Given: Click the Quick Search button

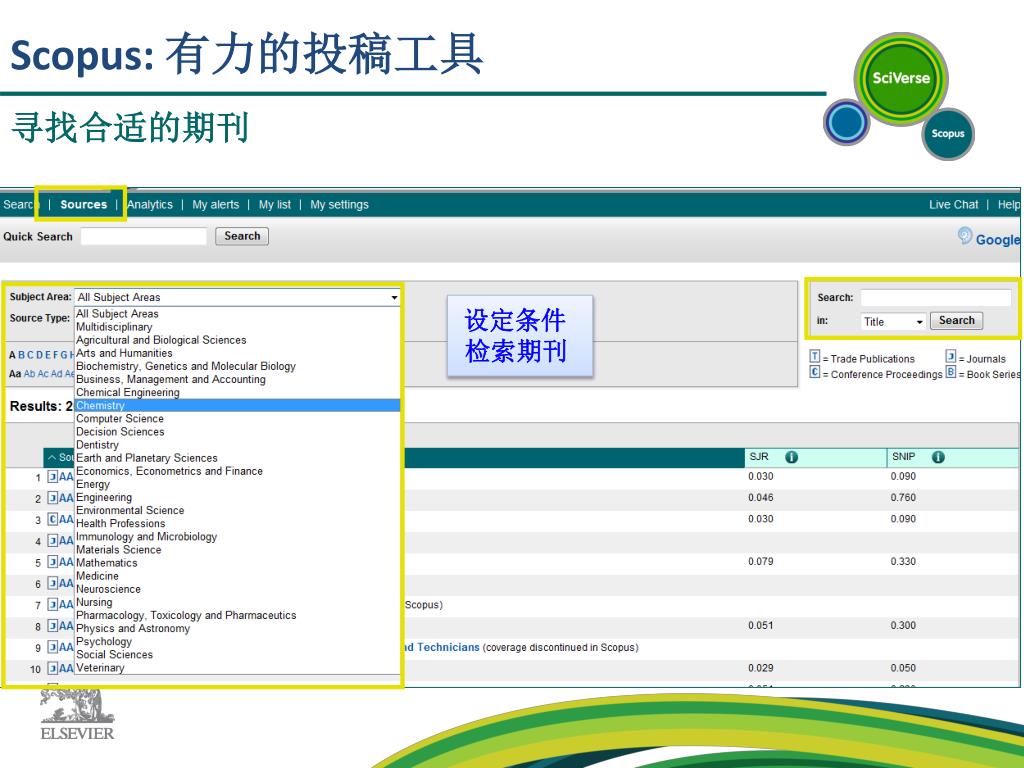Looking at the screenshot, I should (x=242, y=236).
